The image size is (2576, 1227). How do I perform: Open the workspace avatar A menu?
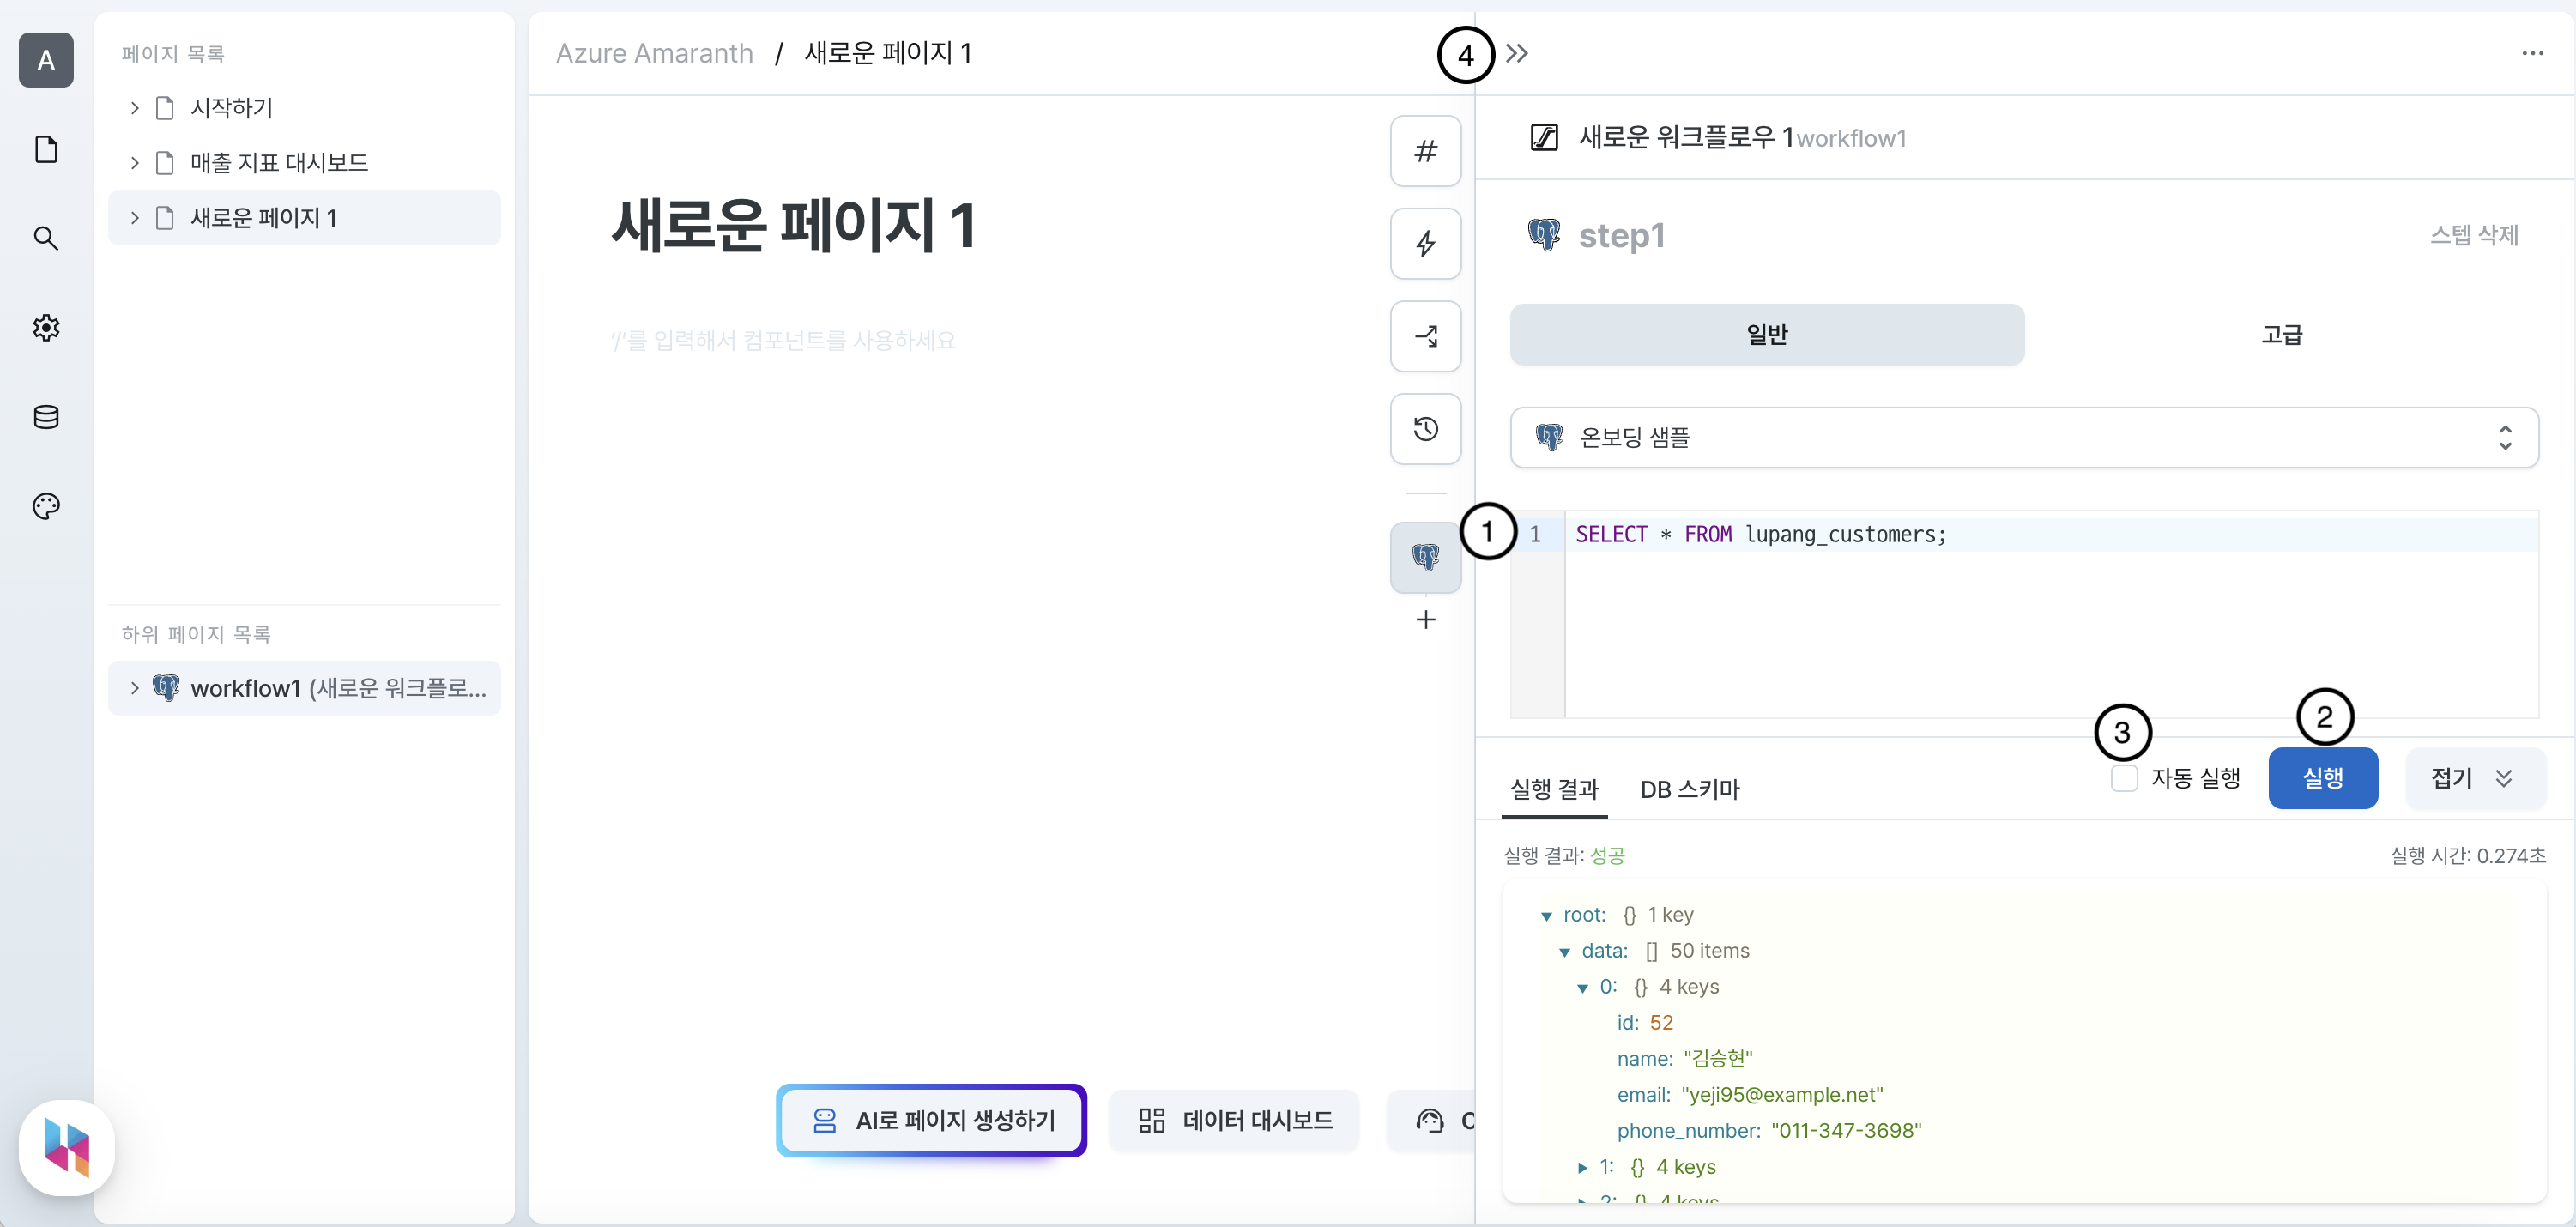coord(46,60)
